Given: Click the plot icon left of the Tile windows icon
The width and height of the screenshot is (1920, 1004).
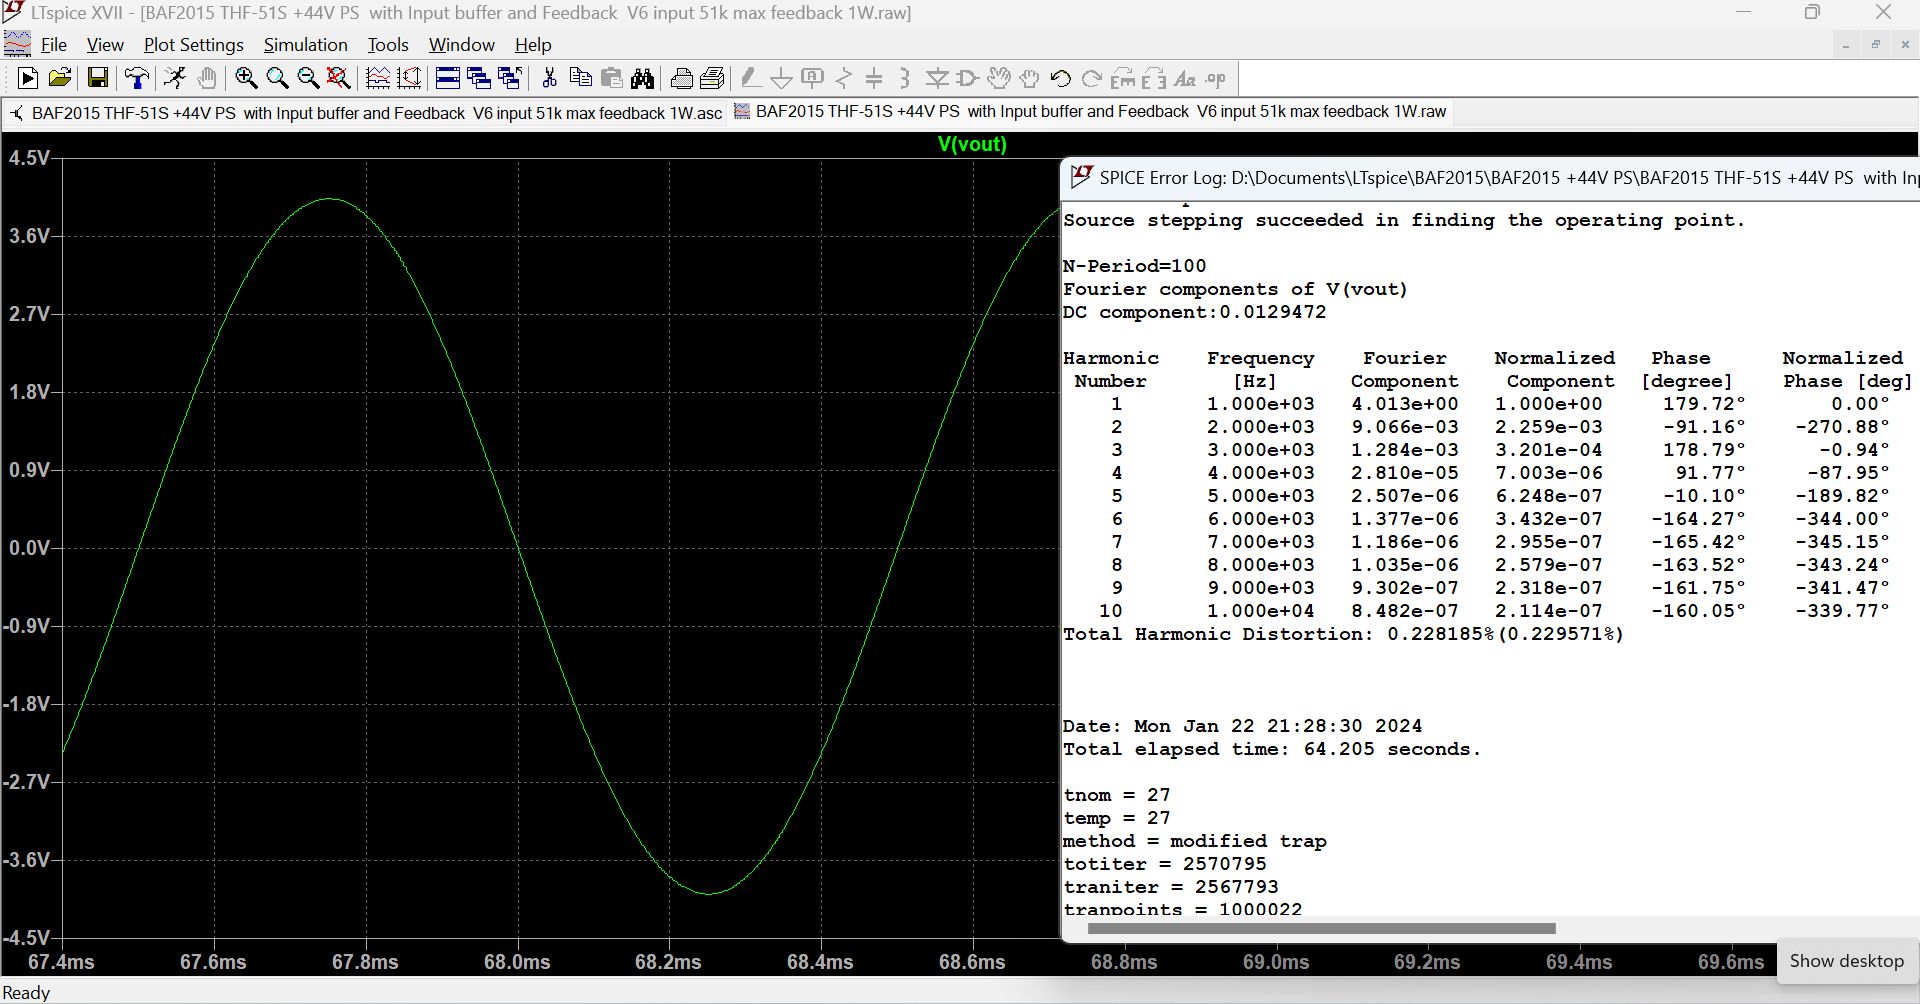Looking at the screenshot, I should tap(409, 78).
